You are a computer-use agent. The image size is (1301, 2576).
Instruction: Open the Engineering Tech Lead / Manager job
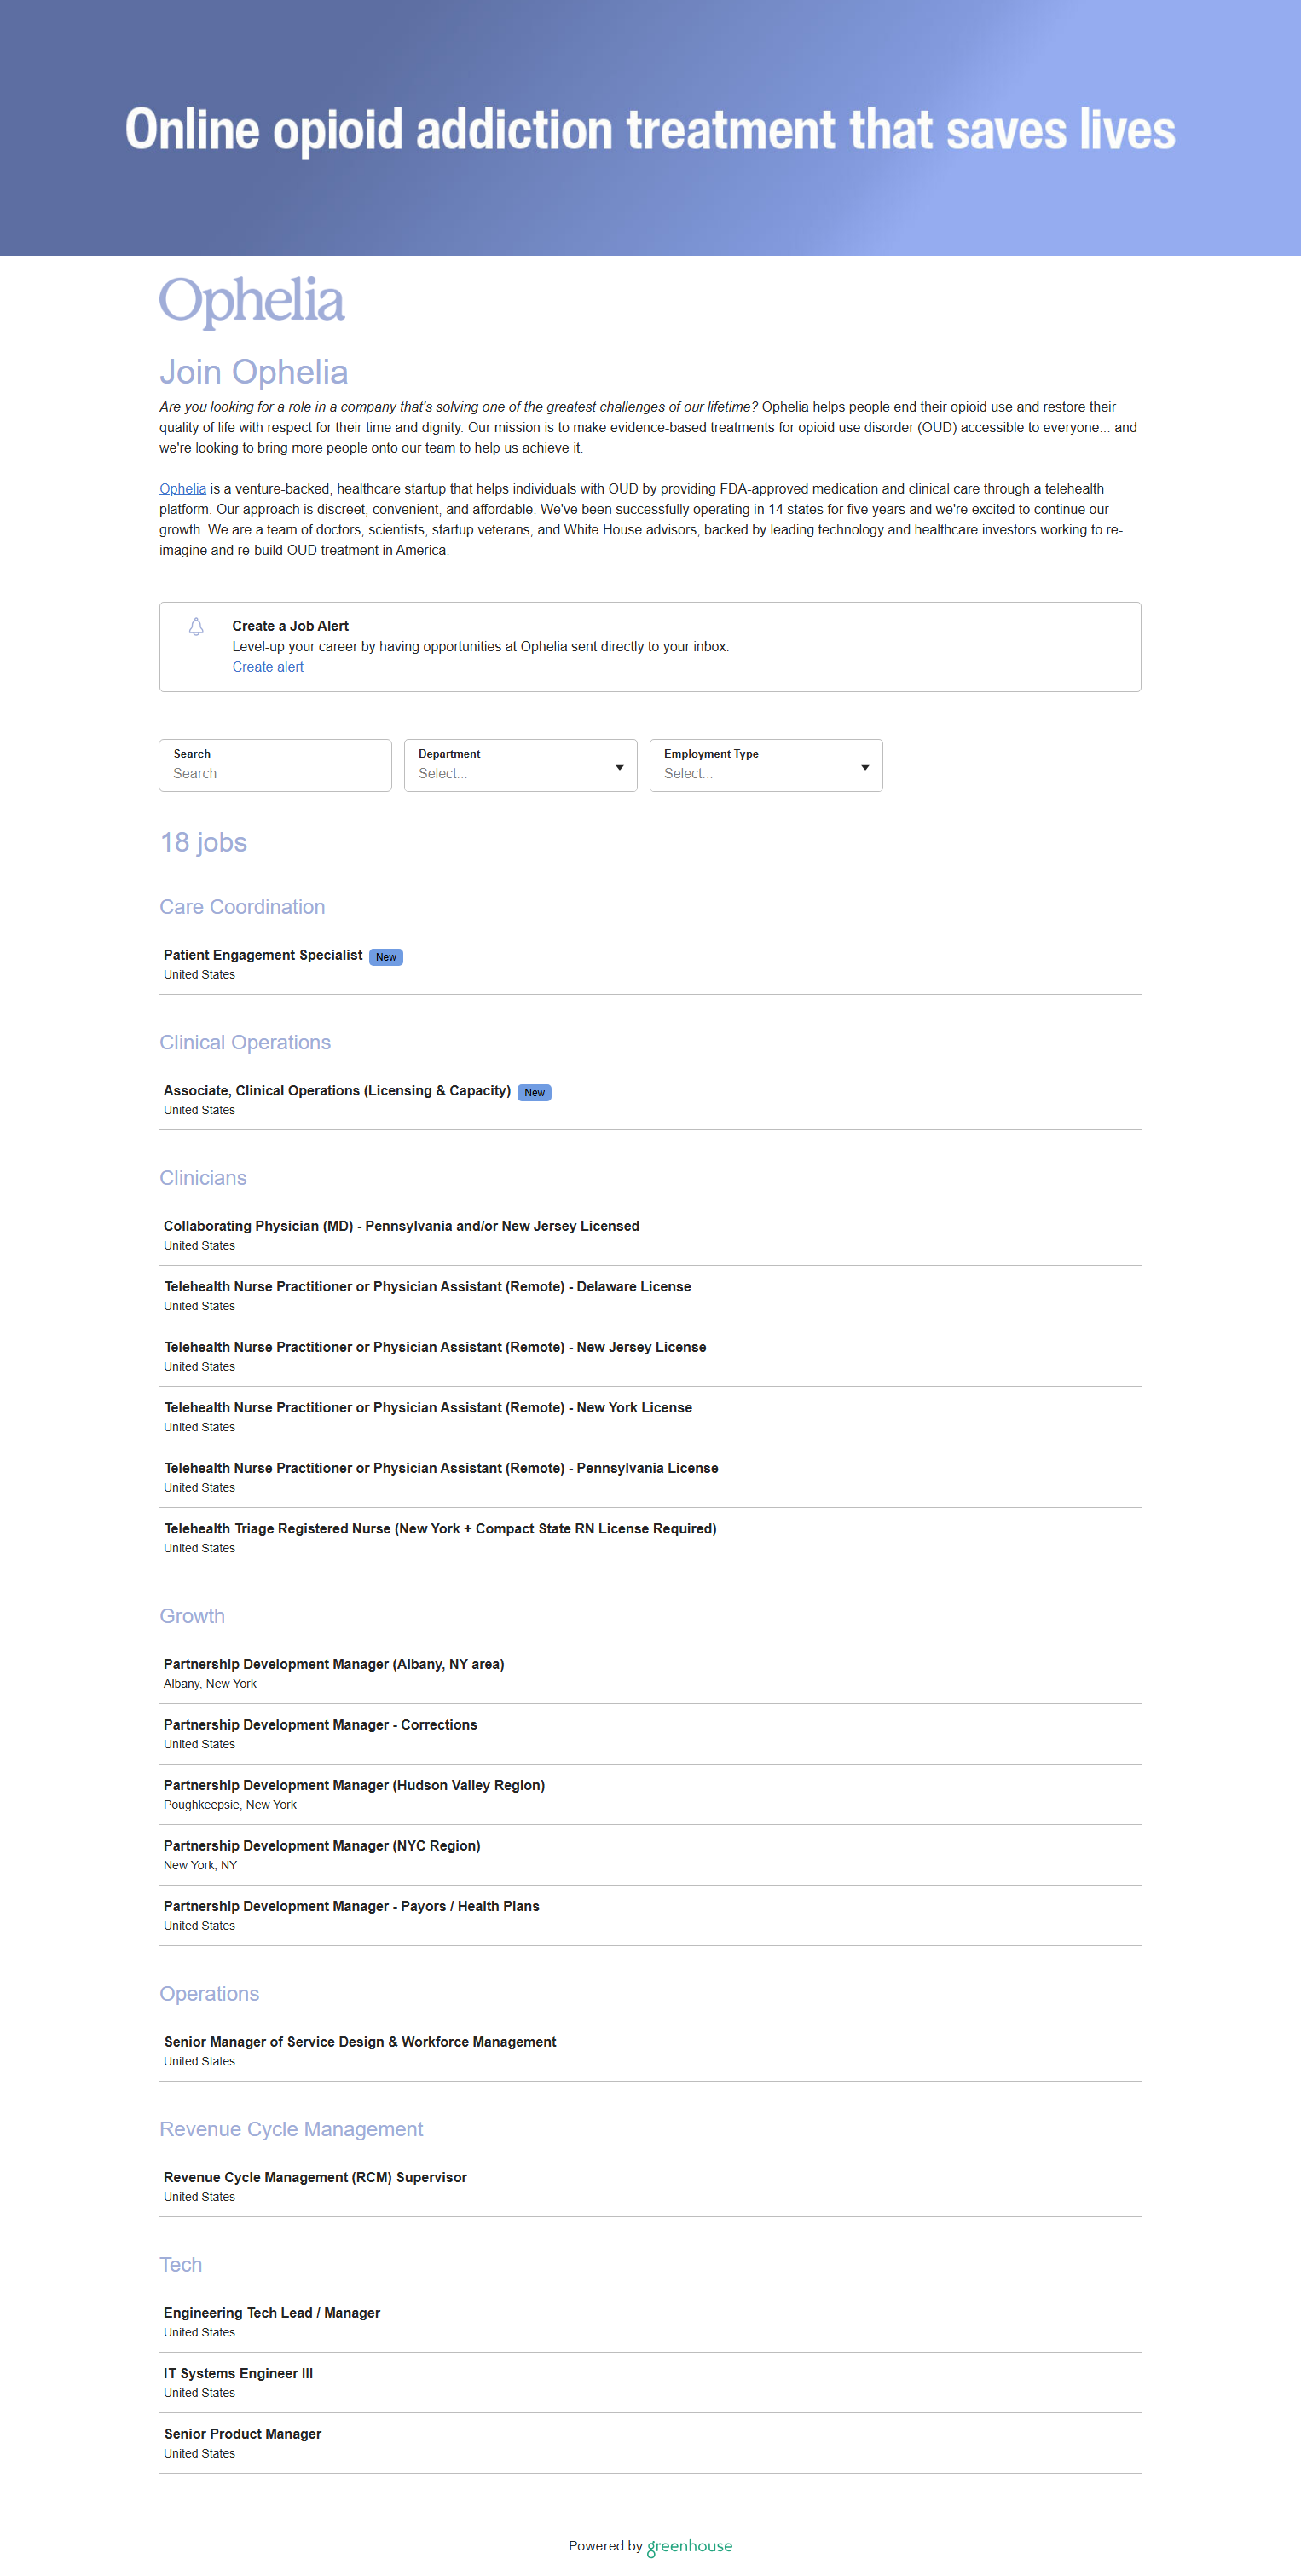pos(650,2322)
